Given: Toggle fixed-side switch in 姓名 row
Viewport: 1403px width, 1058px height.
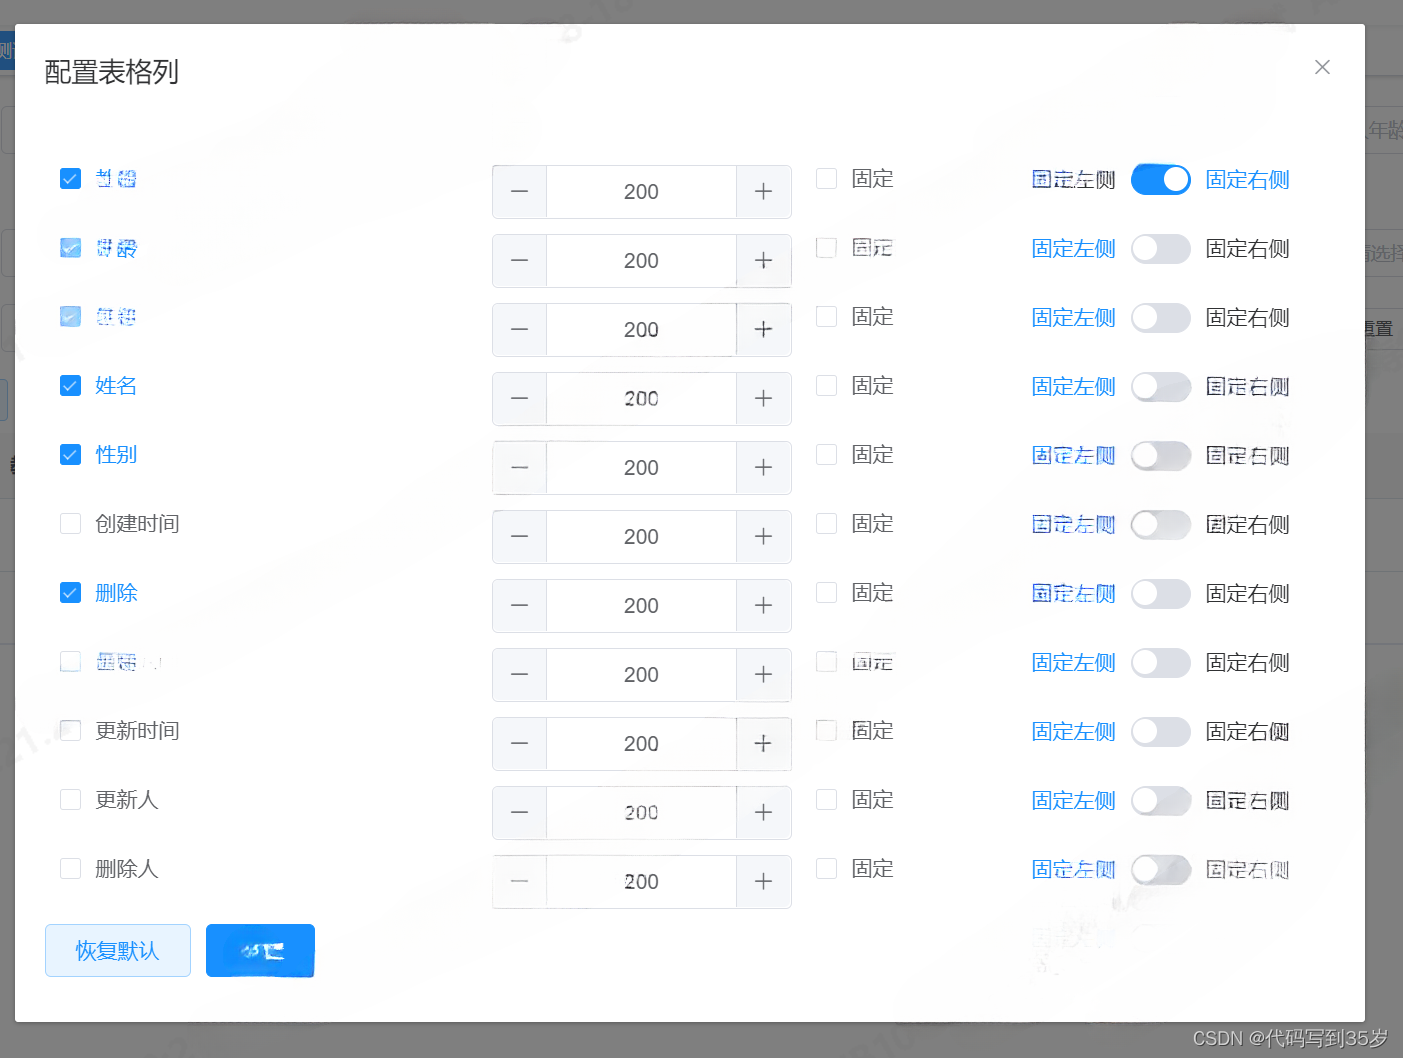Looking at the screenshot, I should [x=1161, y=387].
